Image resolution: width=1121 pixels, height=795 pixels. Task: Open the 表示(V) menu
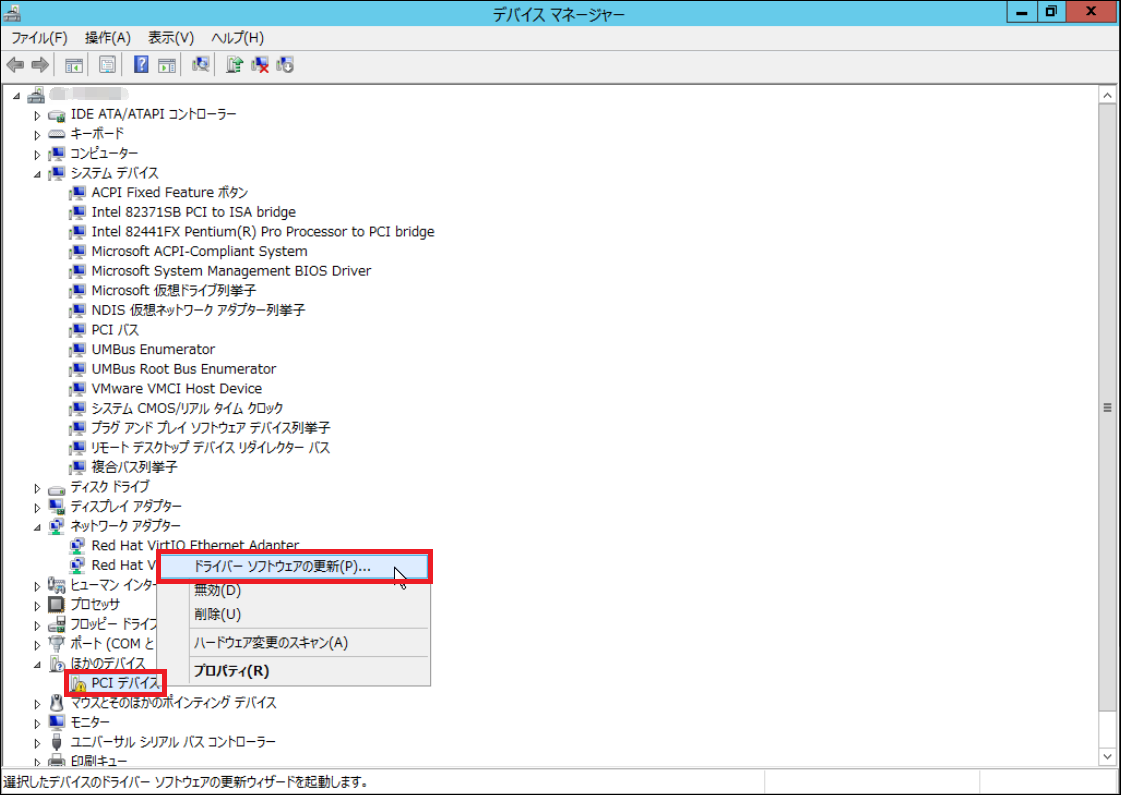point(171,38)
